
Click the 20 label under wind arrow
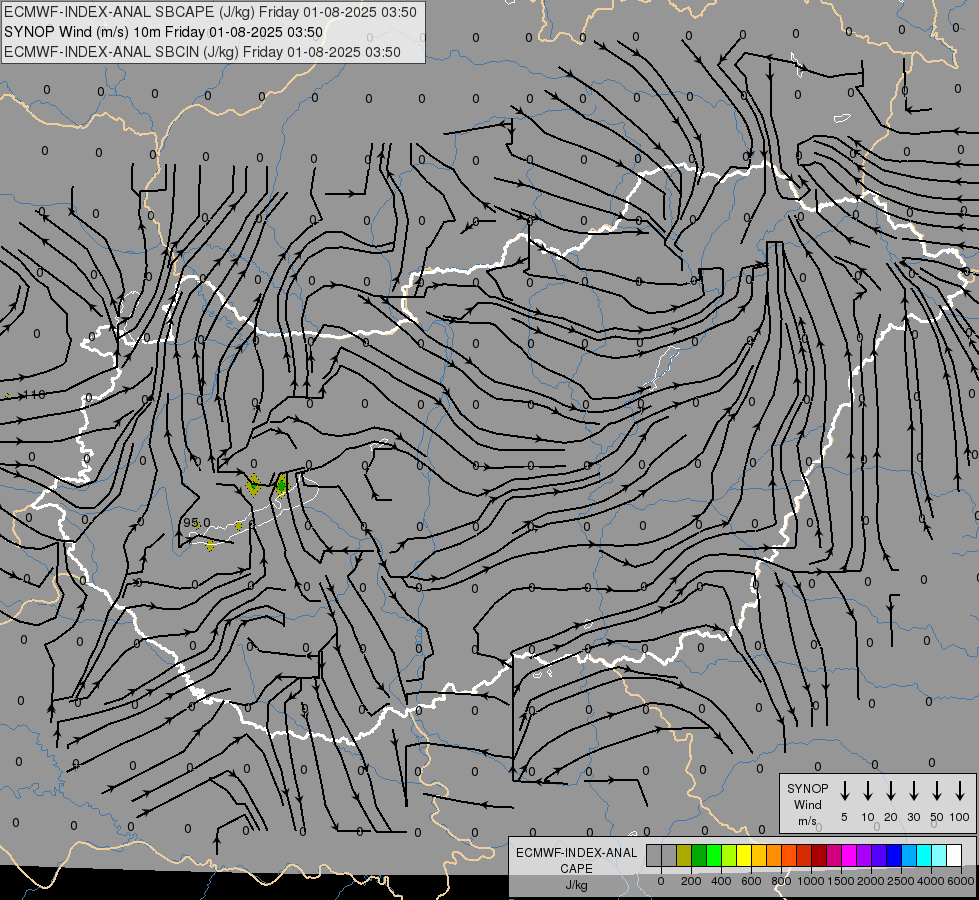coord(891,817)
